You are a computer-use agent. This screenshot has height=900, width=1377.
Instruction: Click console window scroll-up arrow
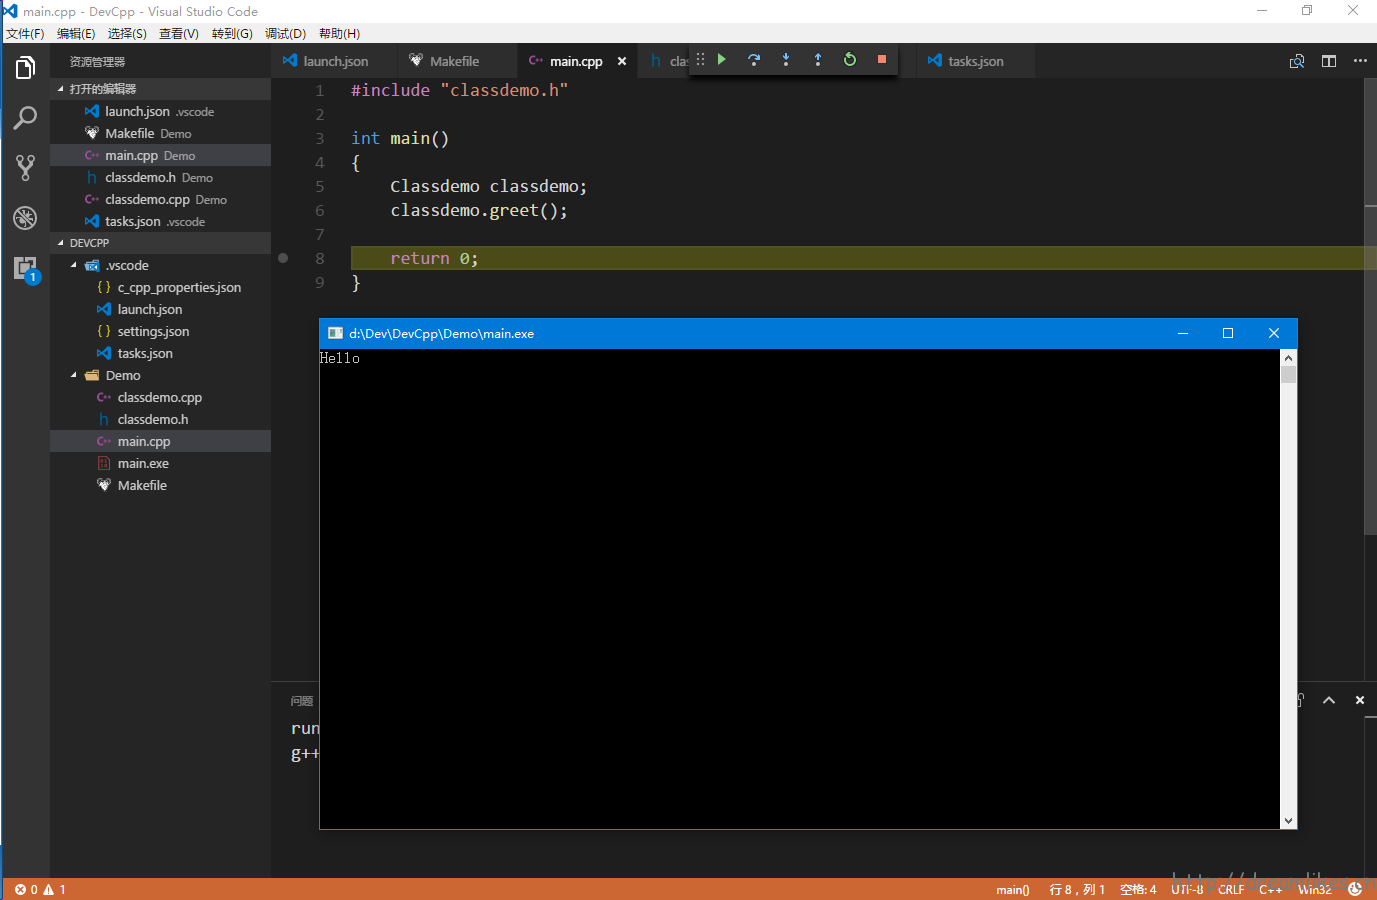1288,358
